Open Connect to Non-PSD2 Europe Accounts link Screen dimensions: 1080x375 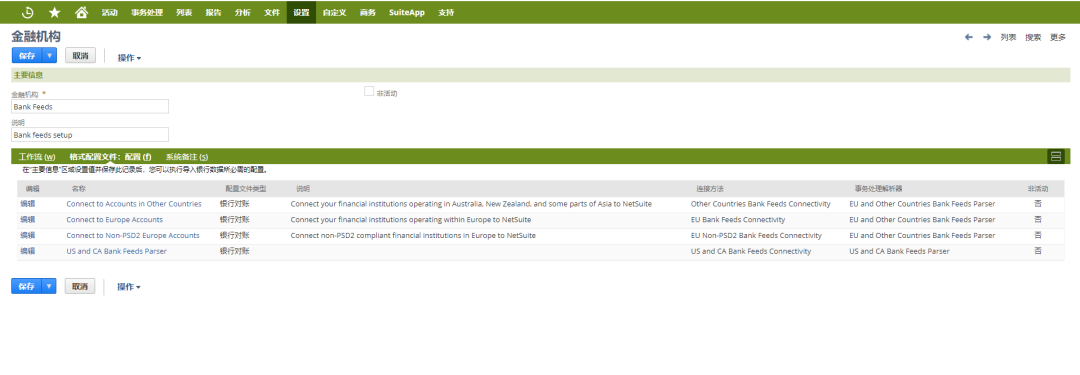click(133, 235)
